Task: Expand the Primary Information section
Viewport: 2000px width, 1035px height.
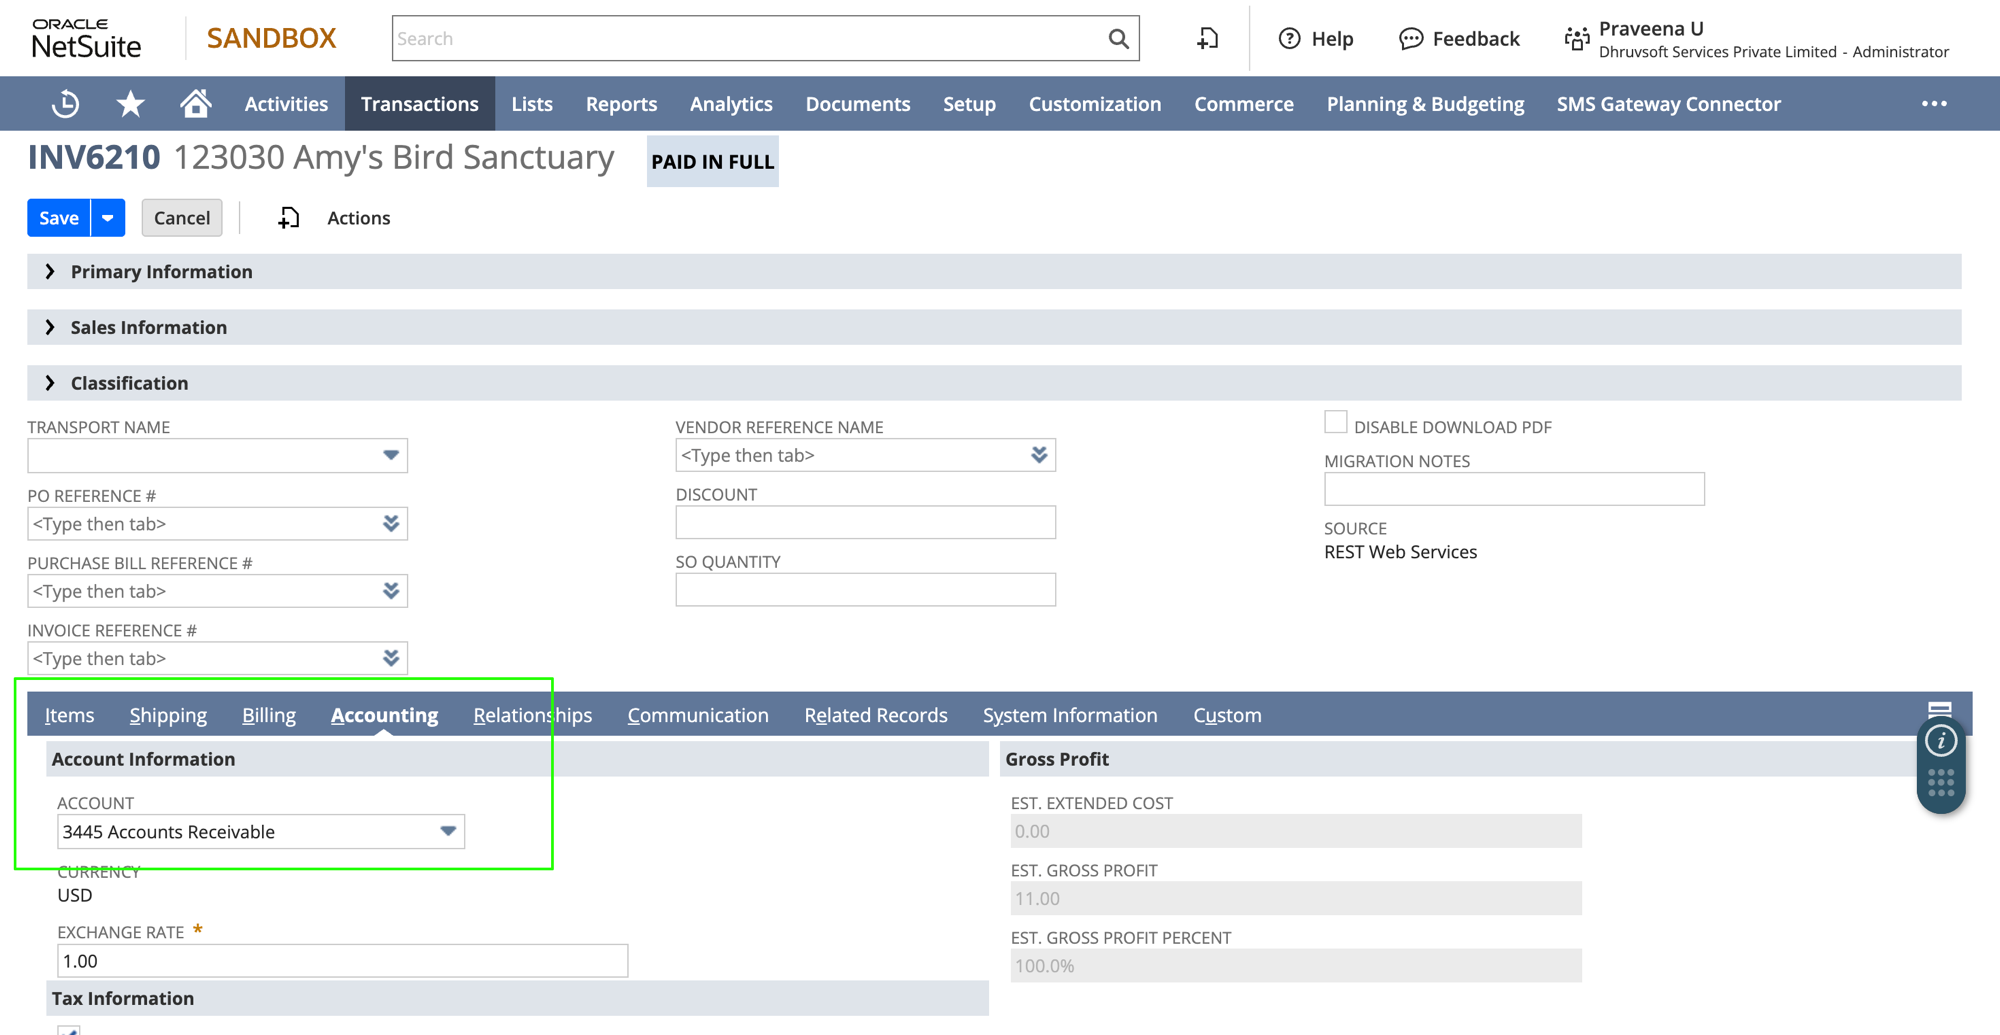Action: pos(49,271)
